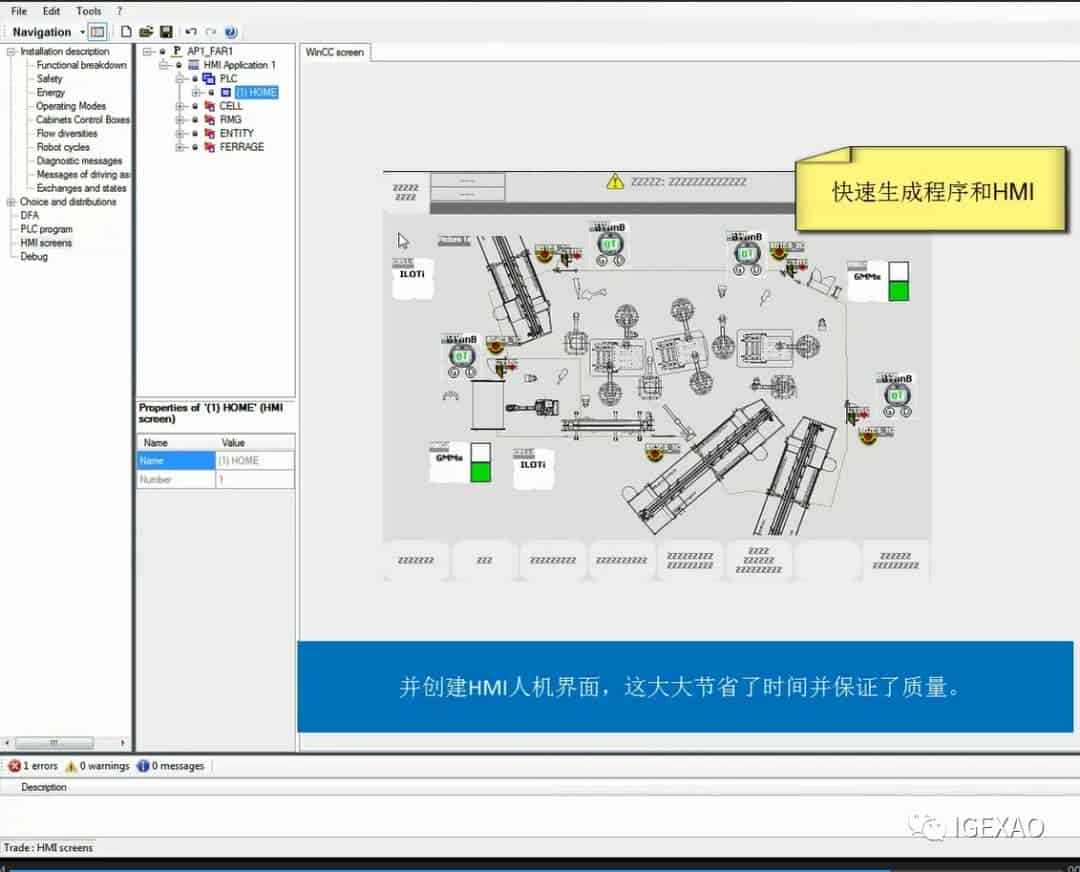The width and height of the screenshot is (1080, 872).
Task: Click the Value column header
Action: (255, 442)
